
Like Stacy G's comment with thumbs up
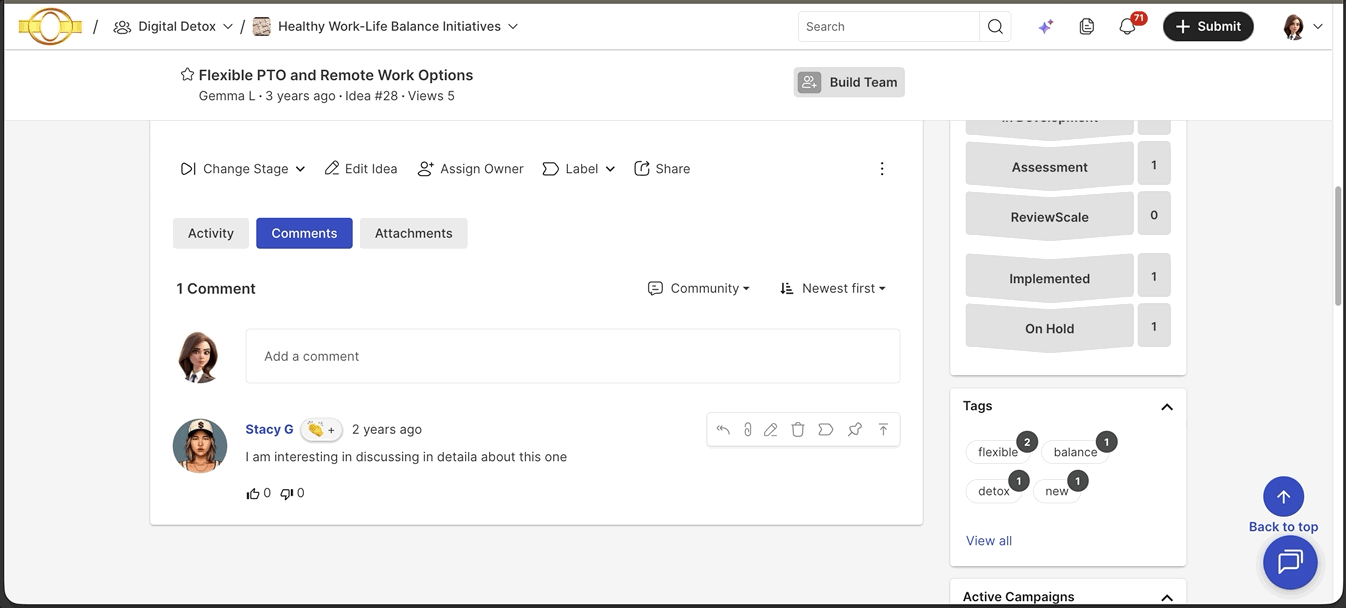point(253,493)
